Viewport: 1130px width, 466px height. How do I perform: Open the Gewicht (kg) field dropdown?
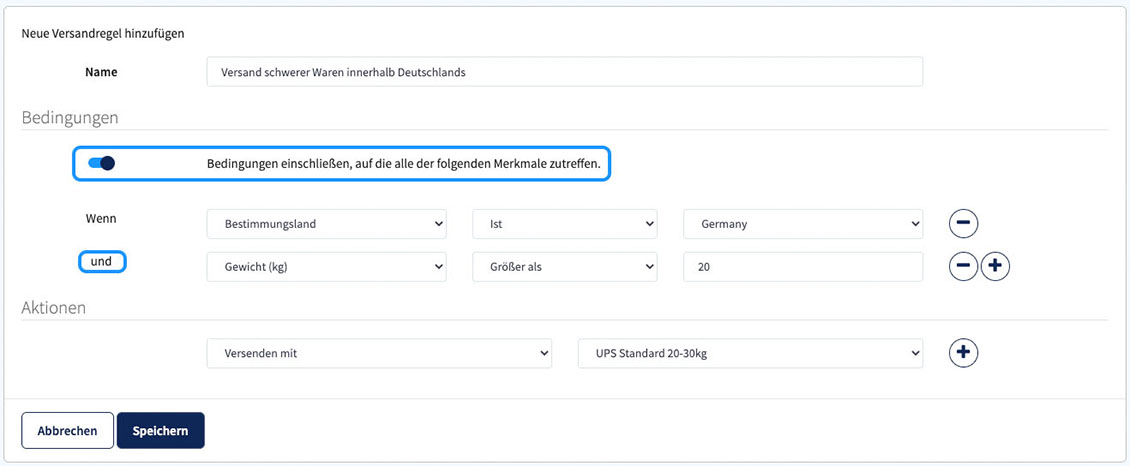(326, 266)
